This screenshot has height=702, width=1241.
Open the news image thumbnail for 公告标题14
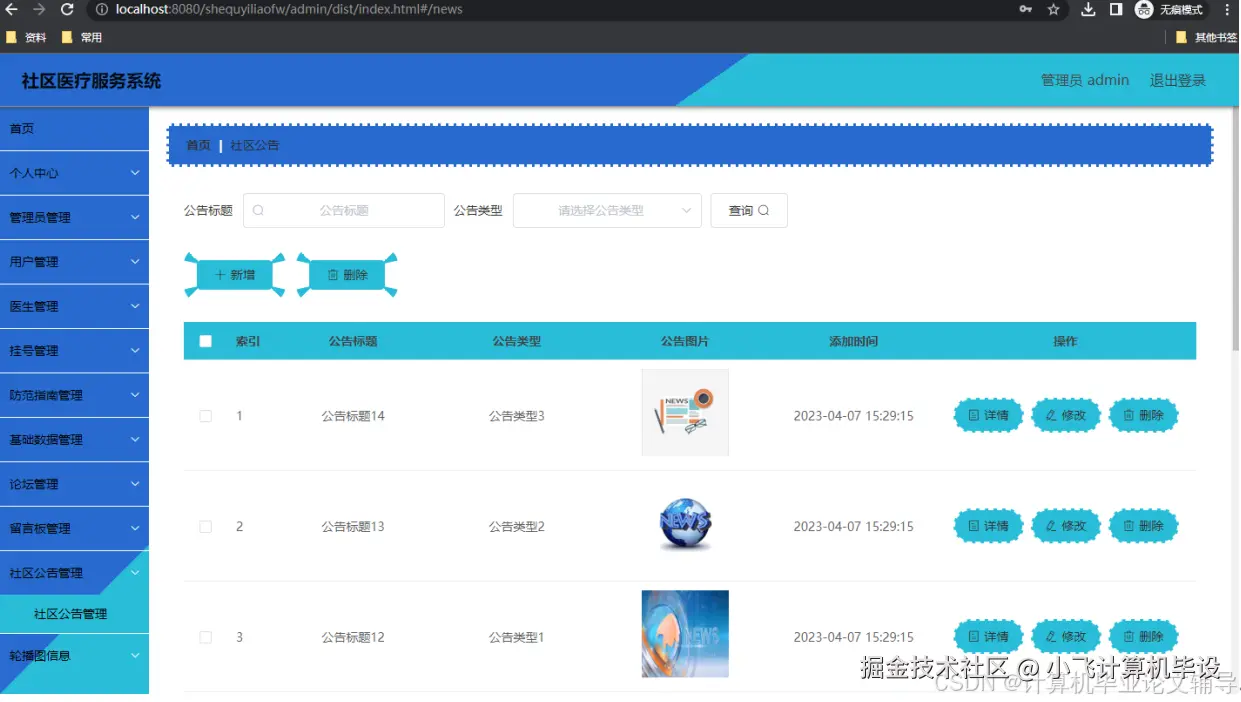[x=685, y=412]
